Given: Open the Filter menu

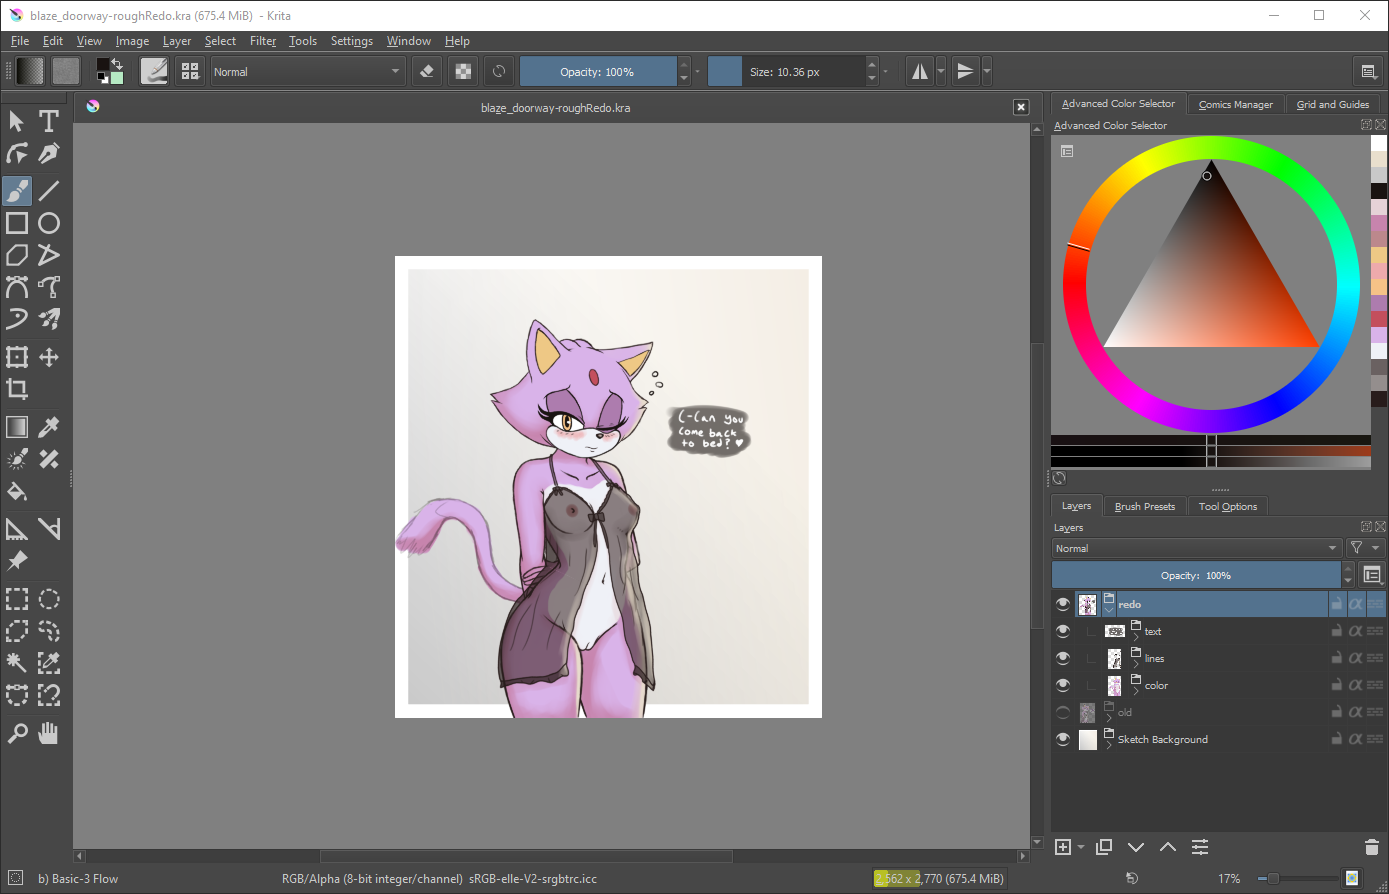Looking at the screenshot, I should (263, 41).
